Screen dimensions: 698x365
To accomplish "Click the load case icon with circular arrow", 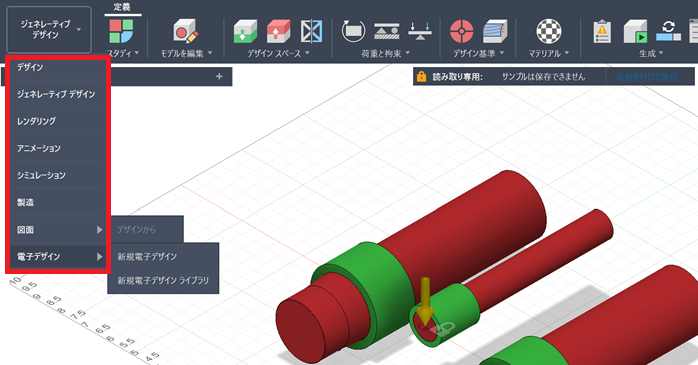I will click(353, 31).
